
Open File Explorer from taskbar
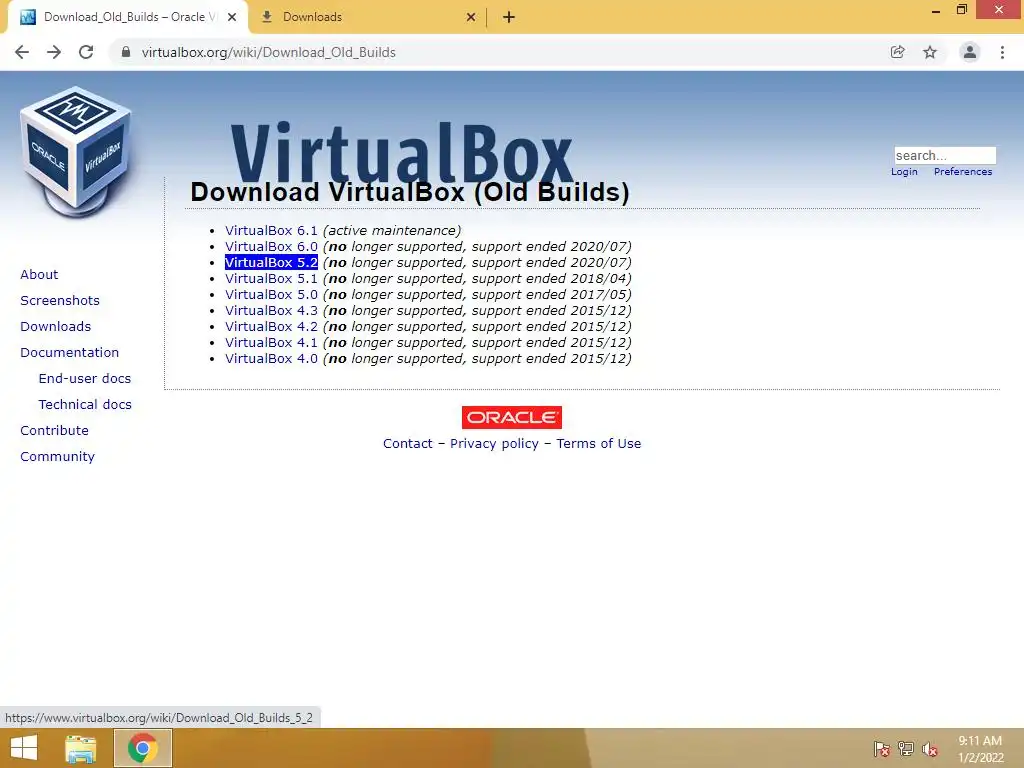click(80, 748)
